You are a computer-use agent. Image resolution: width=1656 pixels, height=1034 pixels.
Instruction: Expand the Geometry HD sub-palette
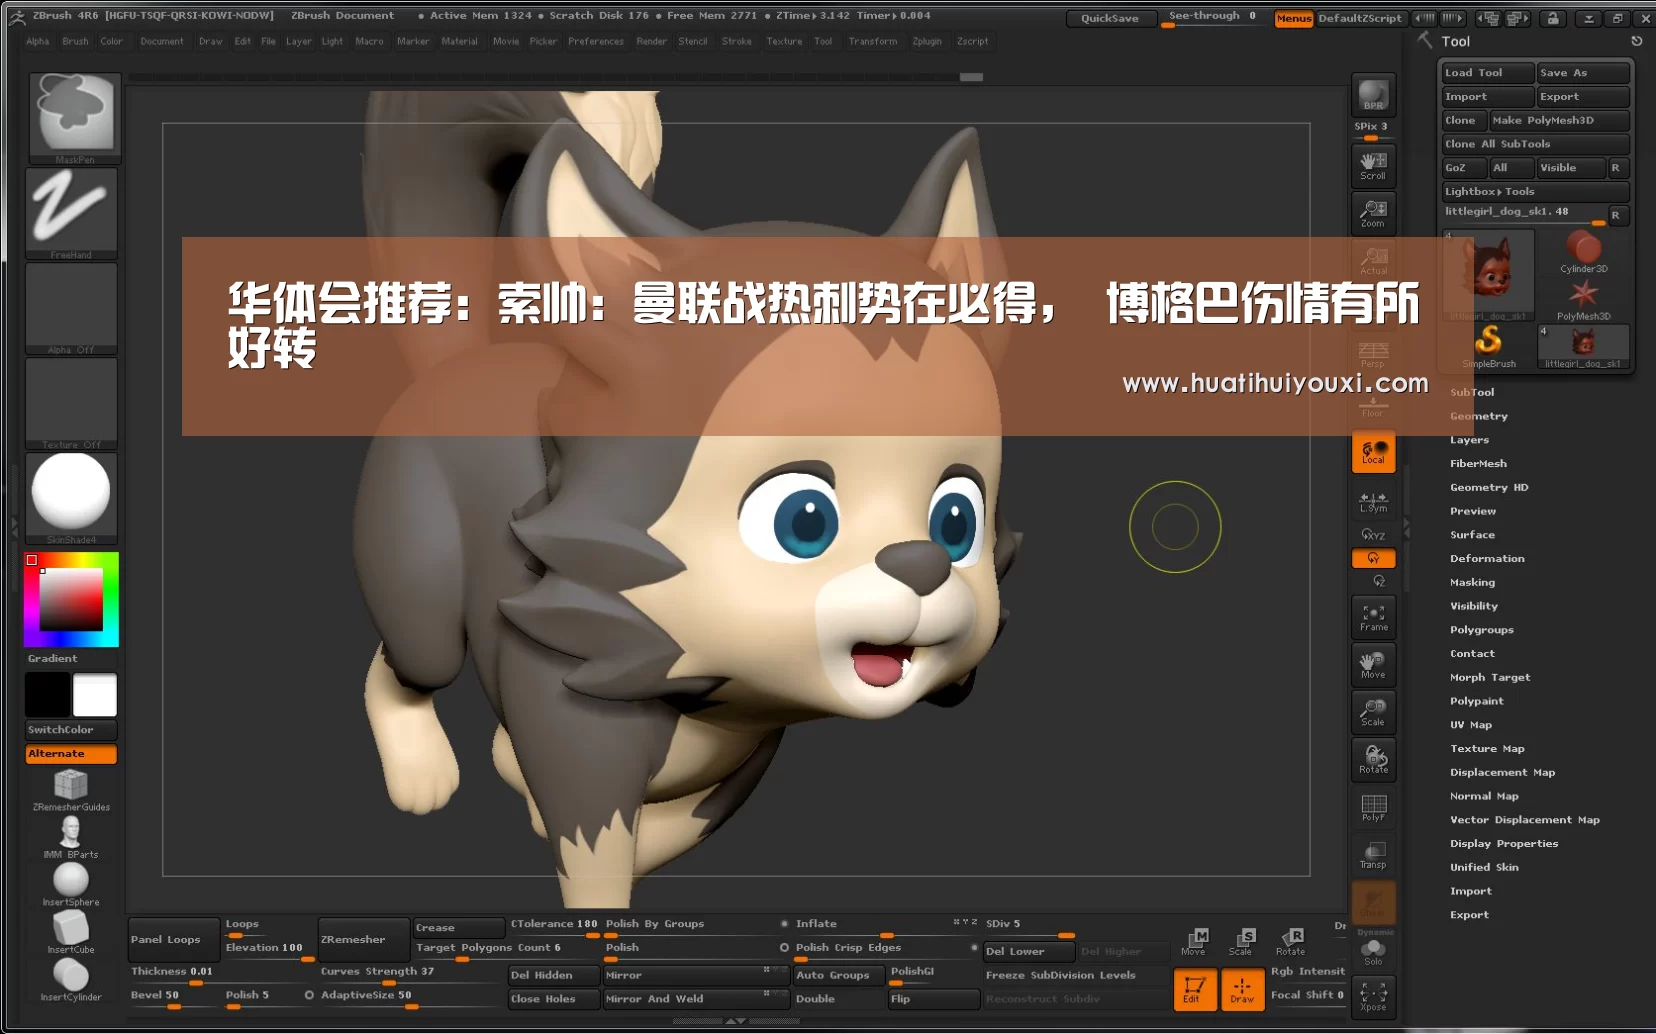[x=1489, y=488]
